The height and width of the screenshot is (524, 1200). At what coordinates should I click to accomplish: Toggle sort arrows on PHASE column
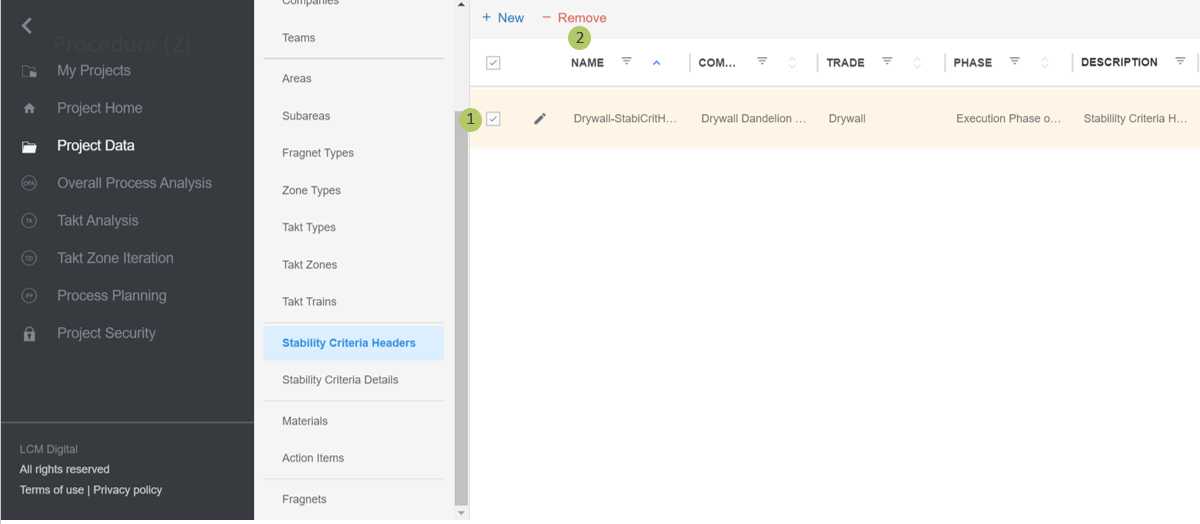pos(1044,63)
